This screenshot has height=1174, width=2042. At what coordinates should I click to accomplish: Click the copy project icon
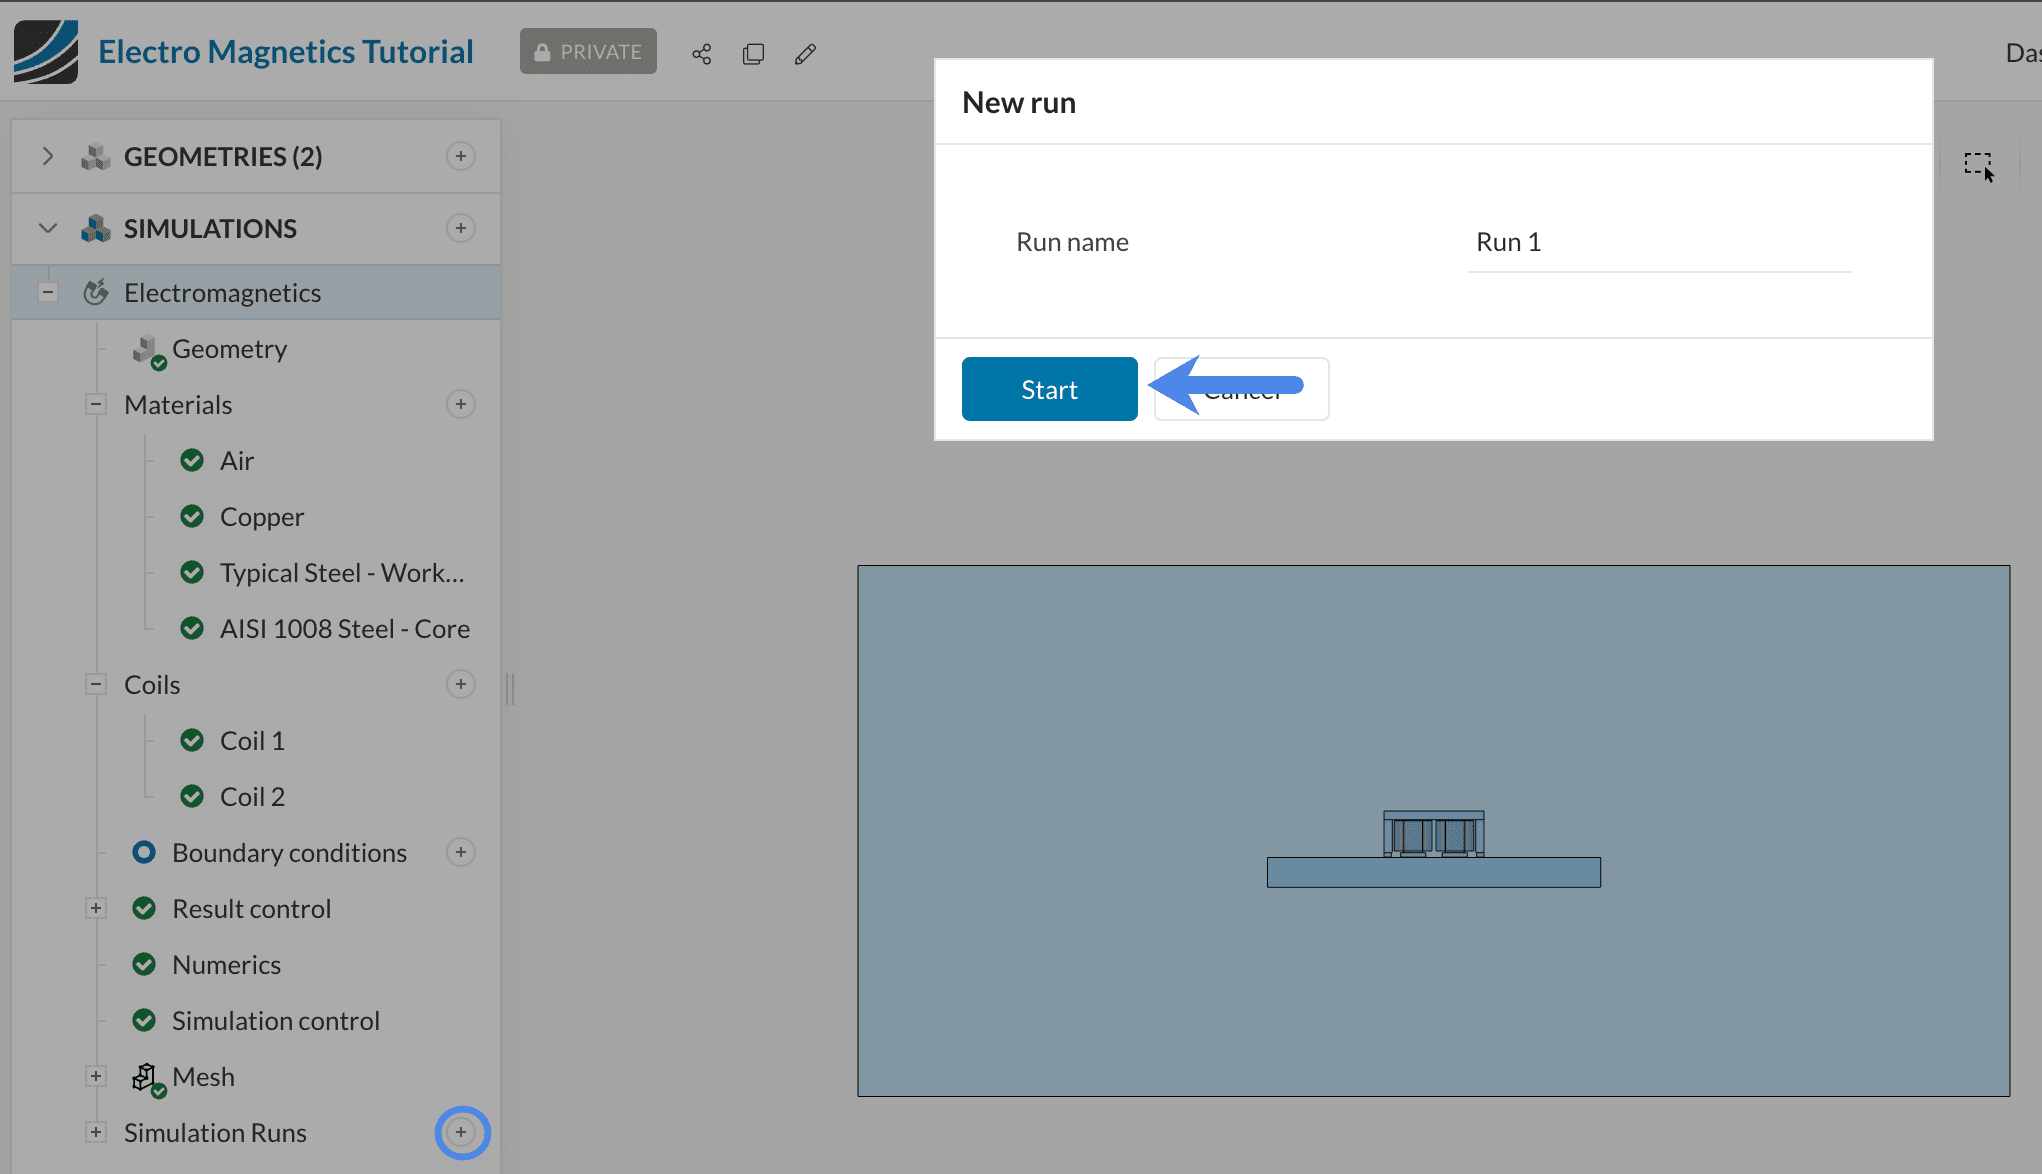(754, 54)
